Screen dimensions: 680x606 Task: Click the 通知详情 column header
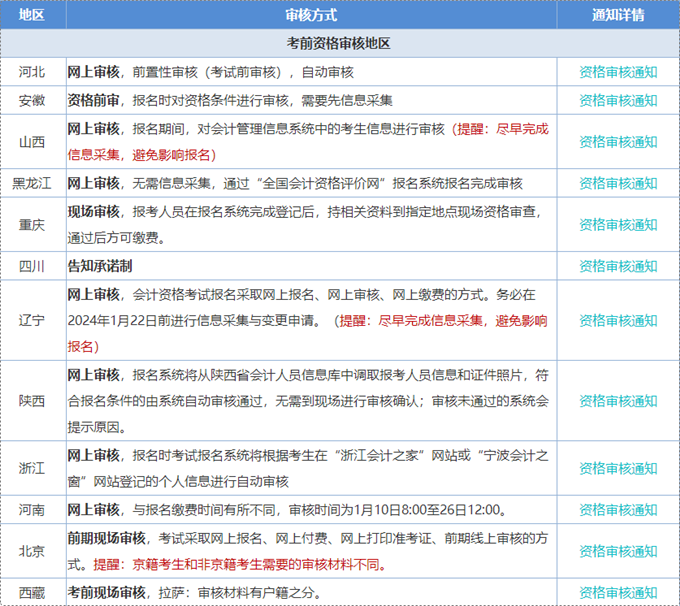click(618, 15)
